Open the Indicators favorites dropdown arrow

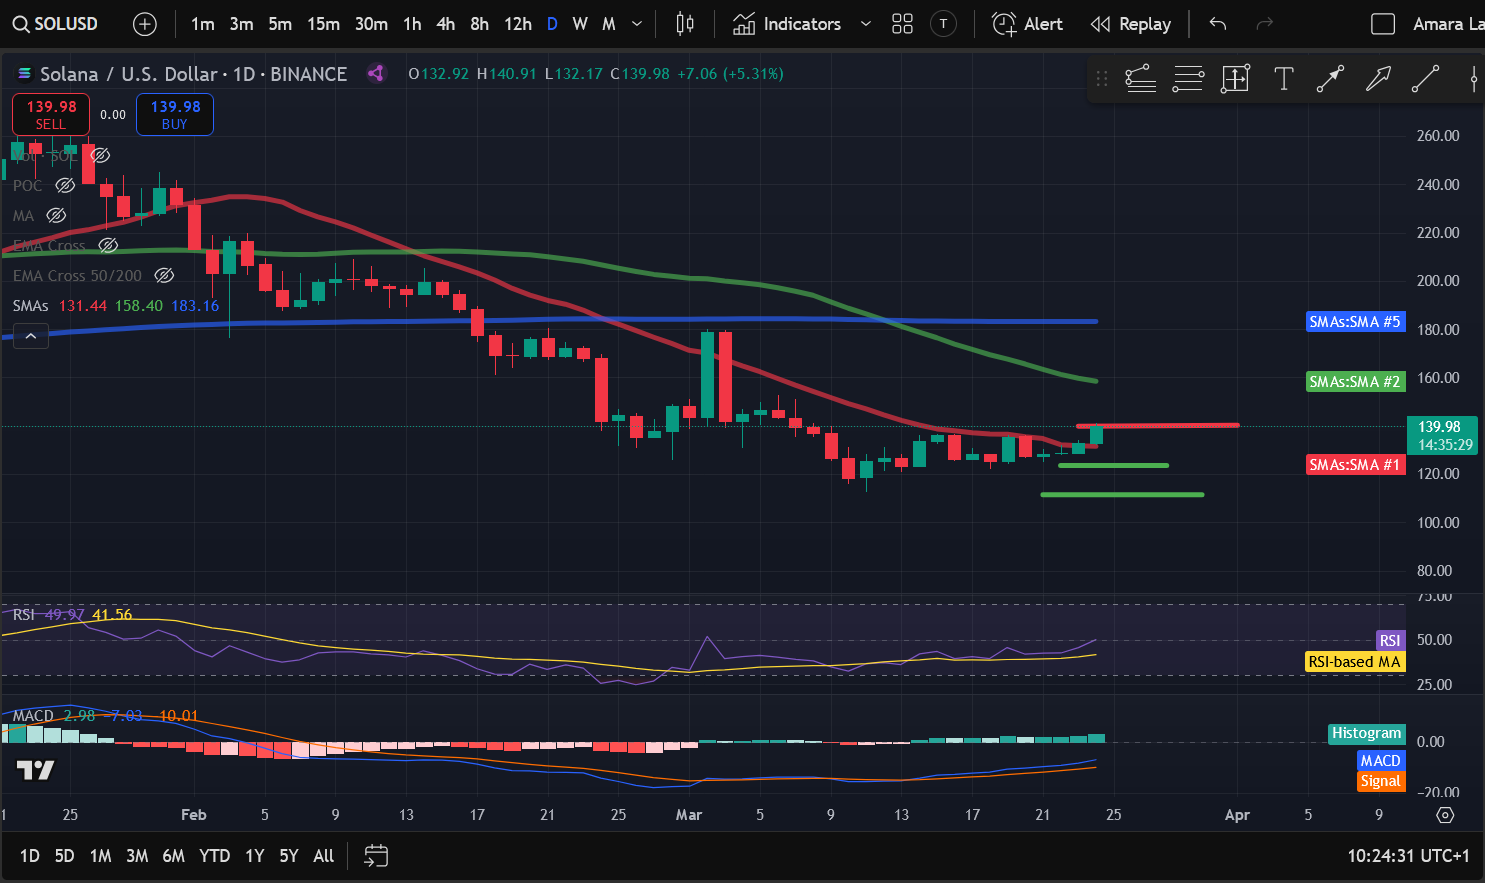(866, 24)
